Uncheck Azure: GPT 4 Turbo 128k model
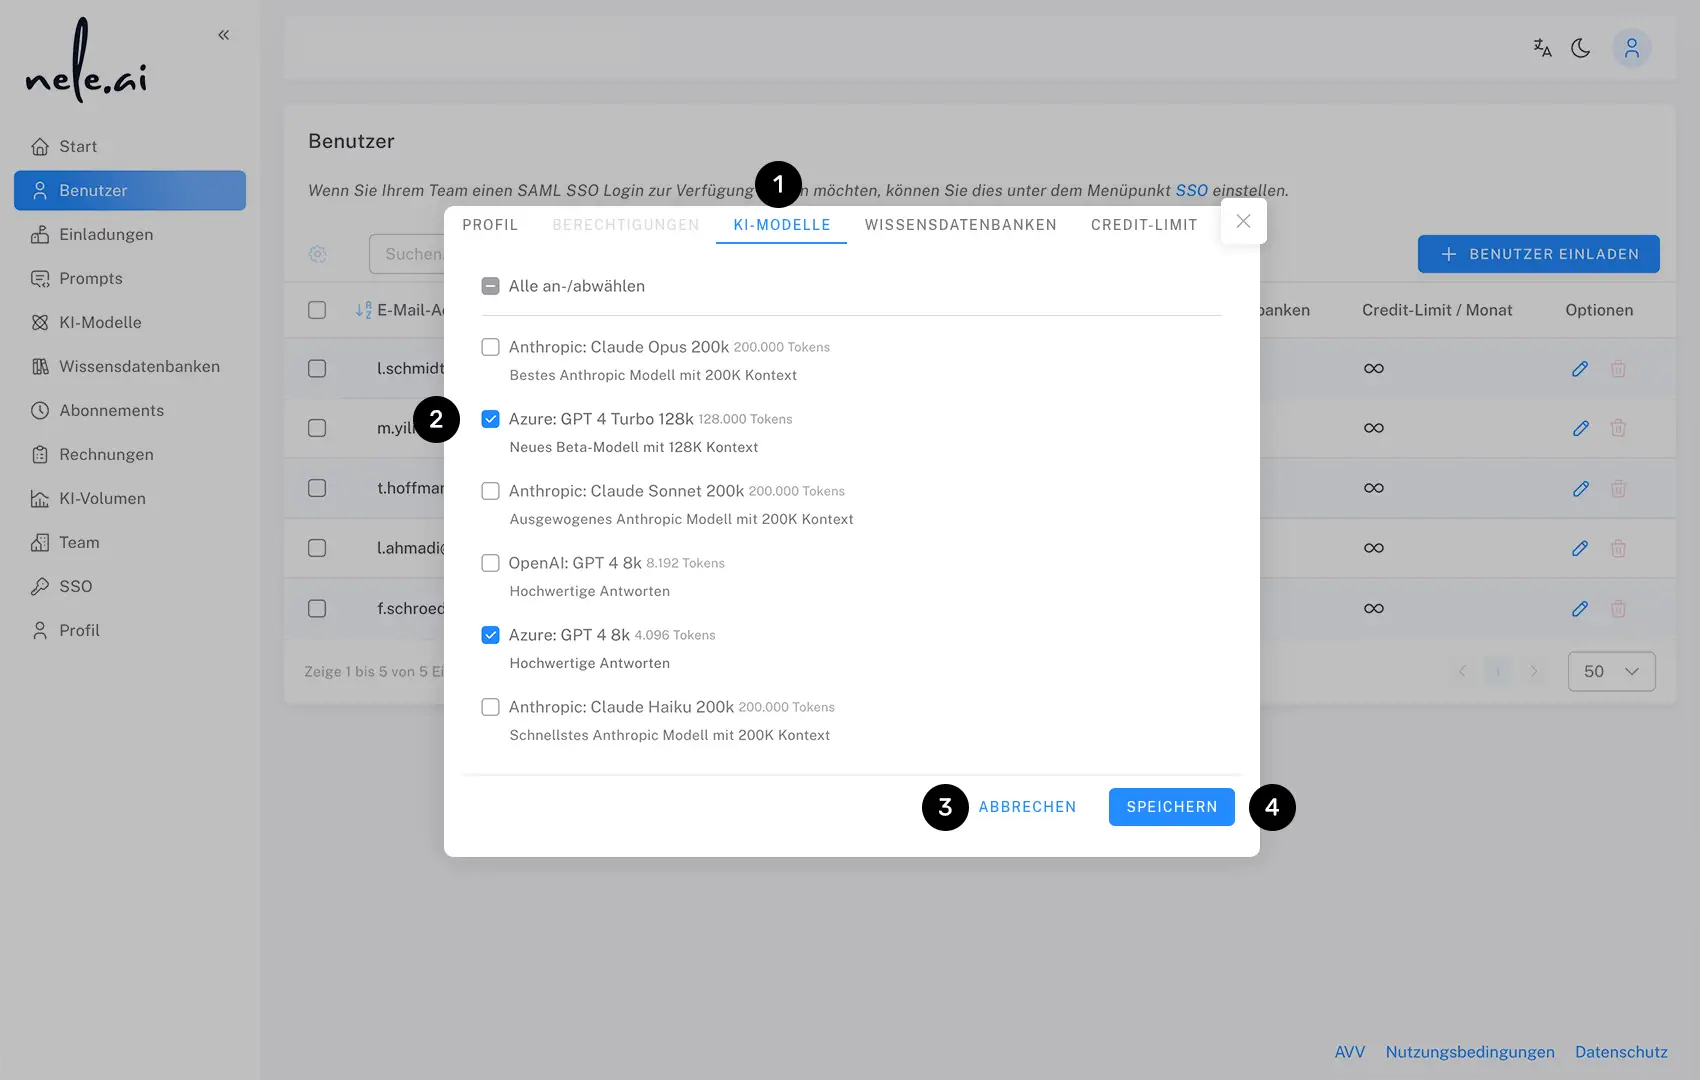 click(490, 419)
